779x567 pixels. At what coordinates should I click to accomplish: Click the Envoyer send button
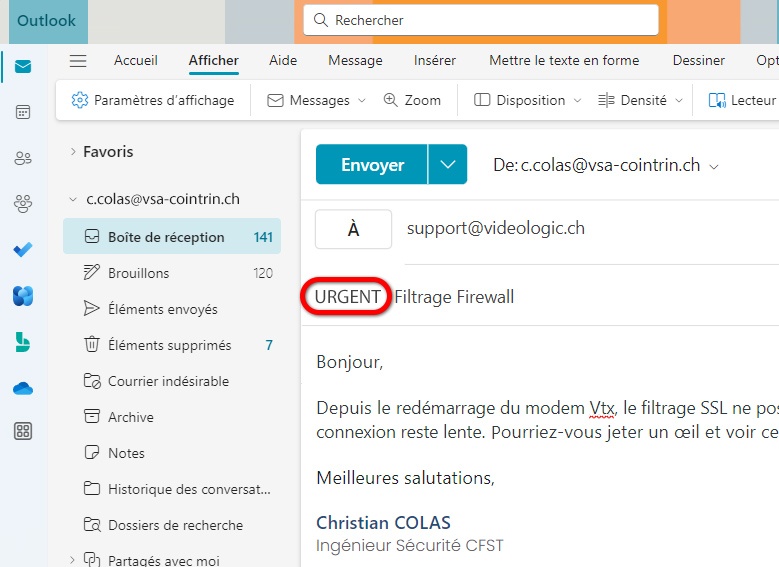click(x=372, y=165)
